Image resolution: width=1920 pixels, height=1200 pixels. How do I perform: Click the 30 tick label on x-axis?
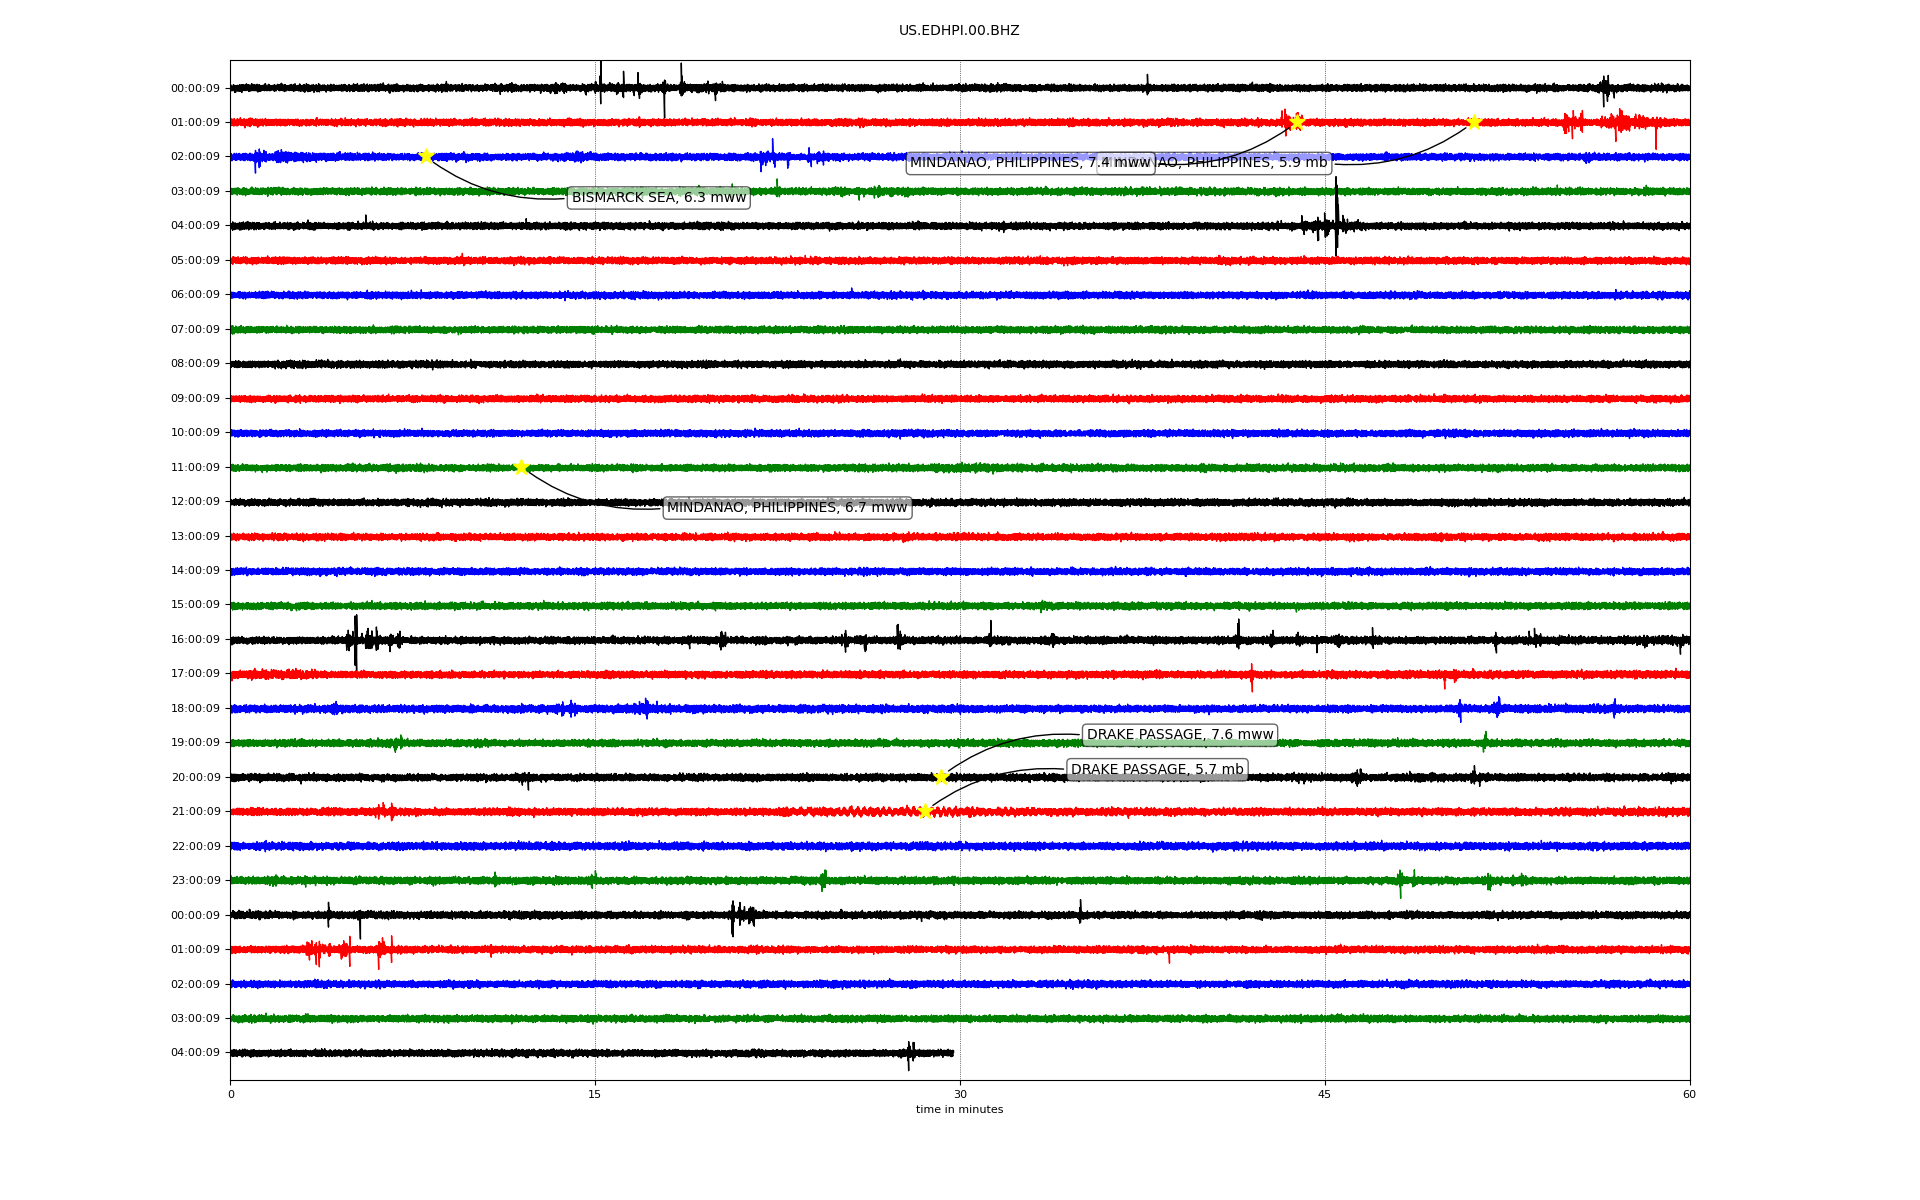pos(960,1094)
